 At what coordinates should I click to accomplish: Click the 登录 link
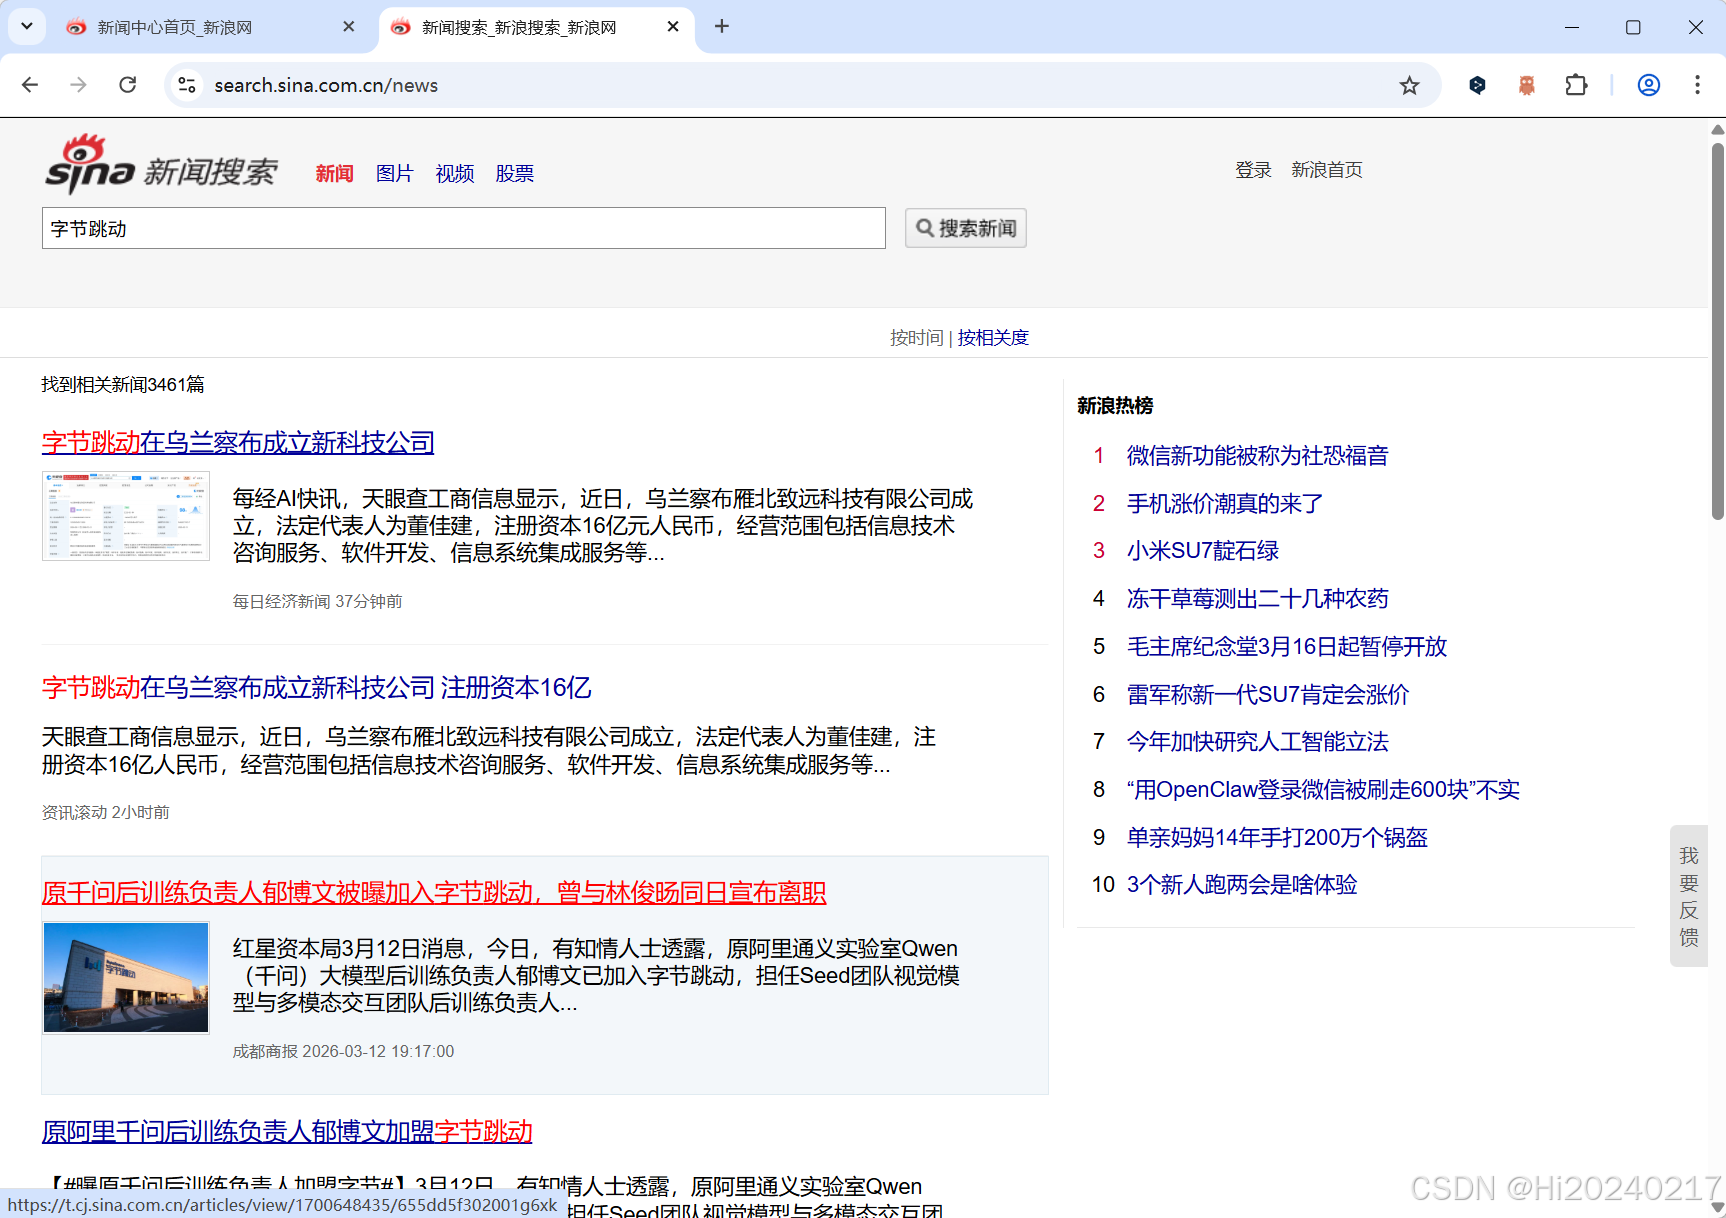(x=1253, y=170)
